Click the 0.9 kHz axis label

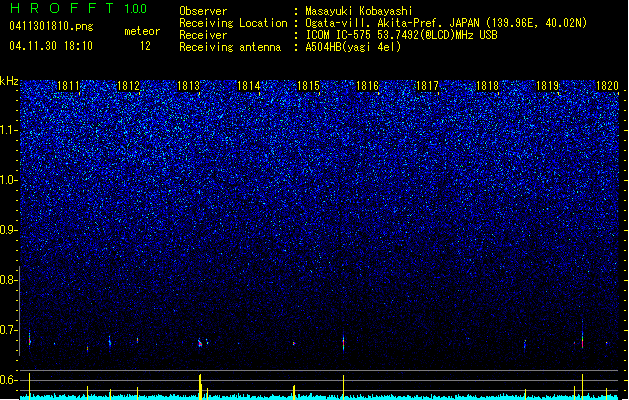click(8, 230)
